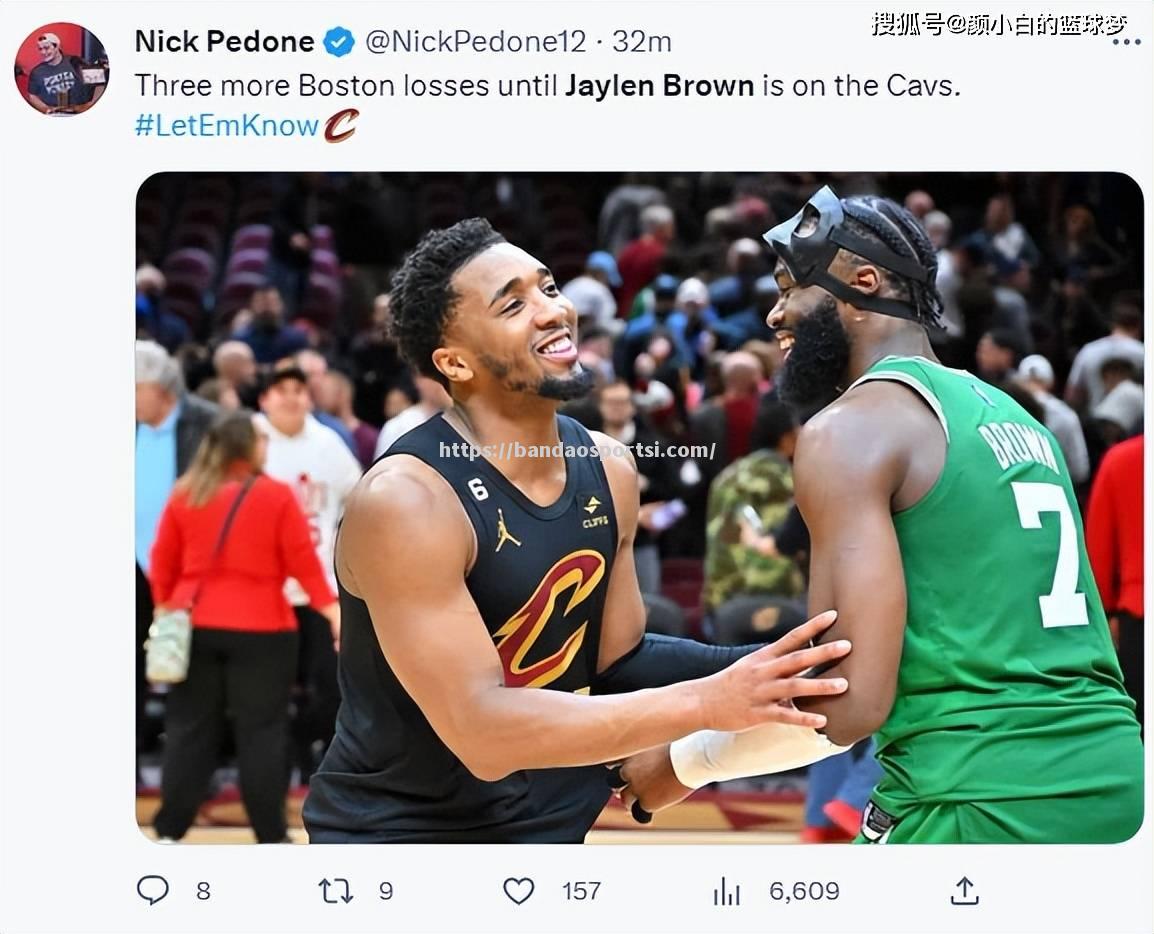
Task: Like the tweet with the heart icon
Action: [x=519, y=891]
